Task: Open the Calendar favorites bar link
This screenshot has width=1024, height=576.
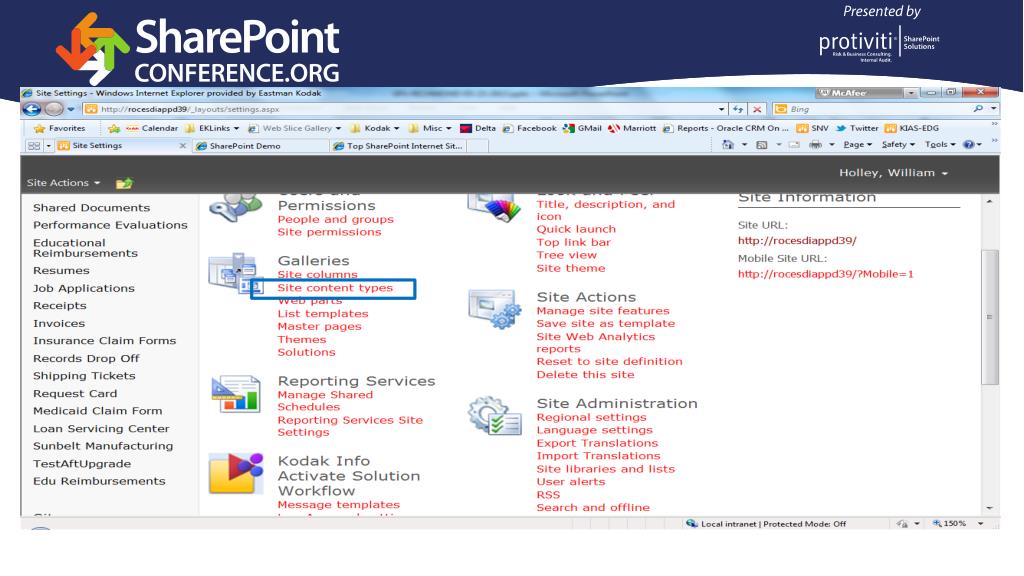Action: point(152,128)
